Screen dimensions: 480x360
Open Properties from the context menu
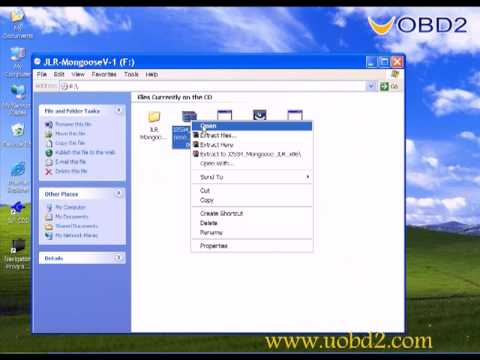(252, 246)
